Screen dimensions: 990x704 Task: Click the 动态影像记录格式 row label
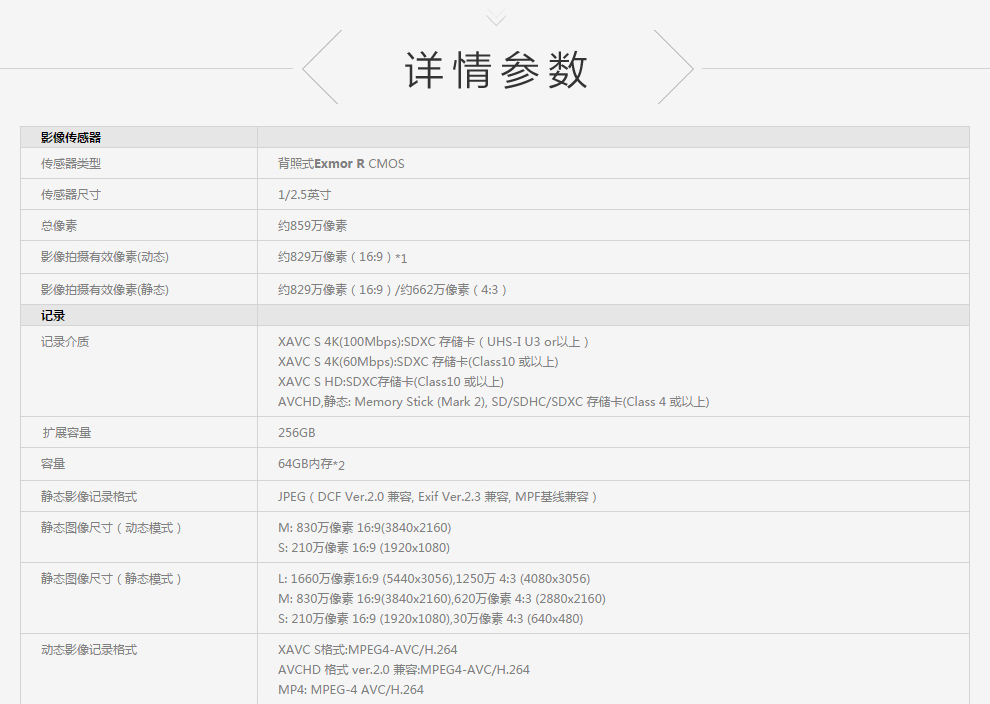[89, 649]
